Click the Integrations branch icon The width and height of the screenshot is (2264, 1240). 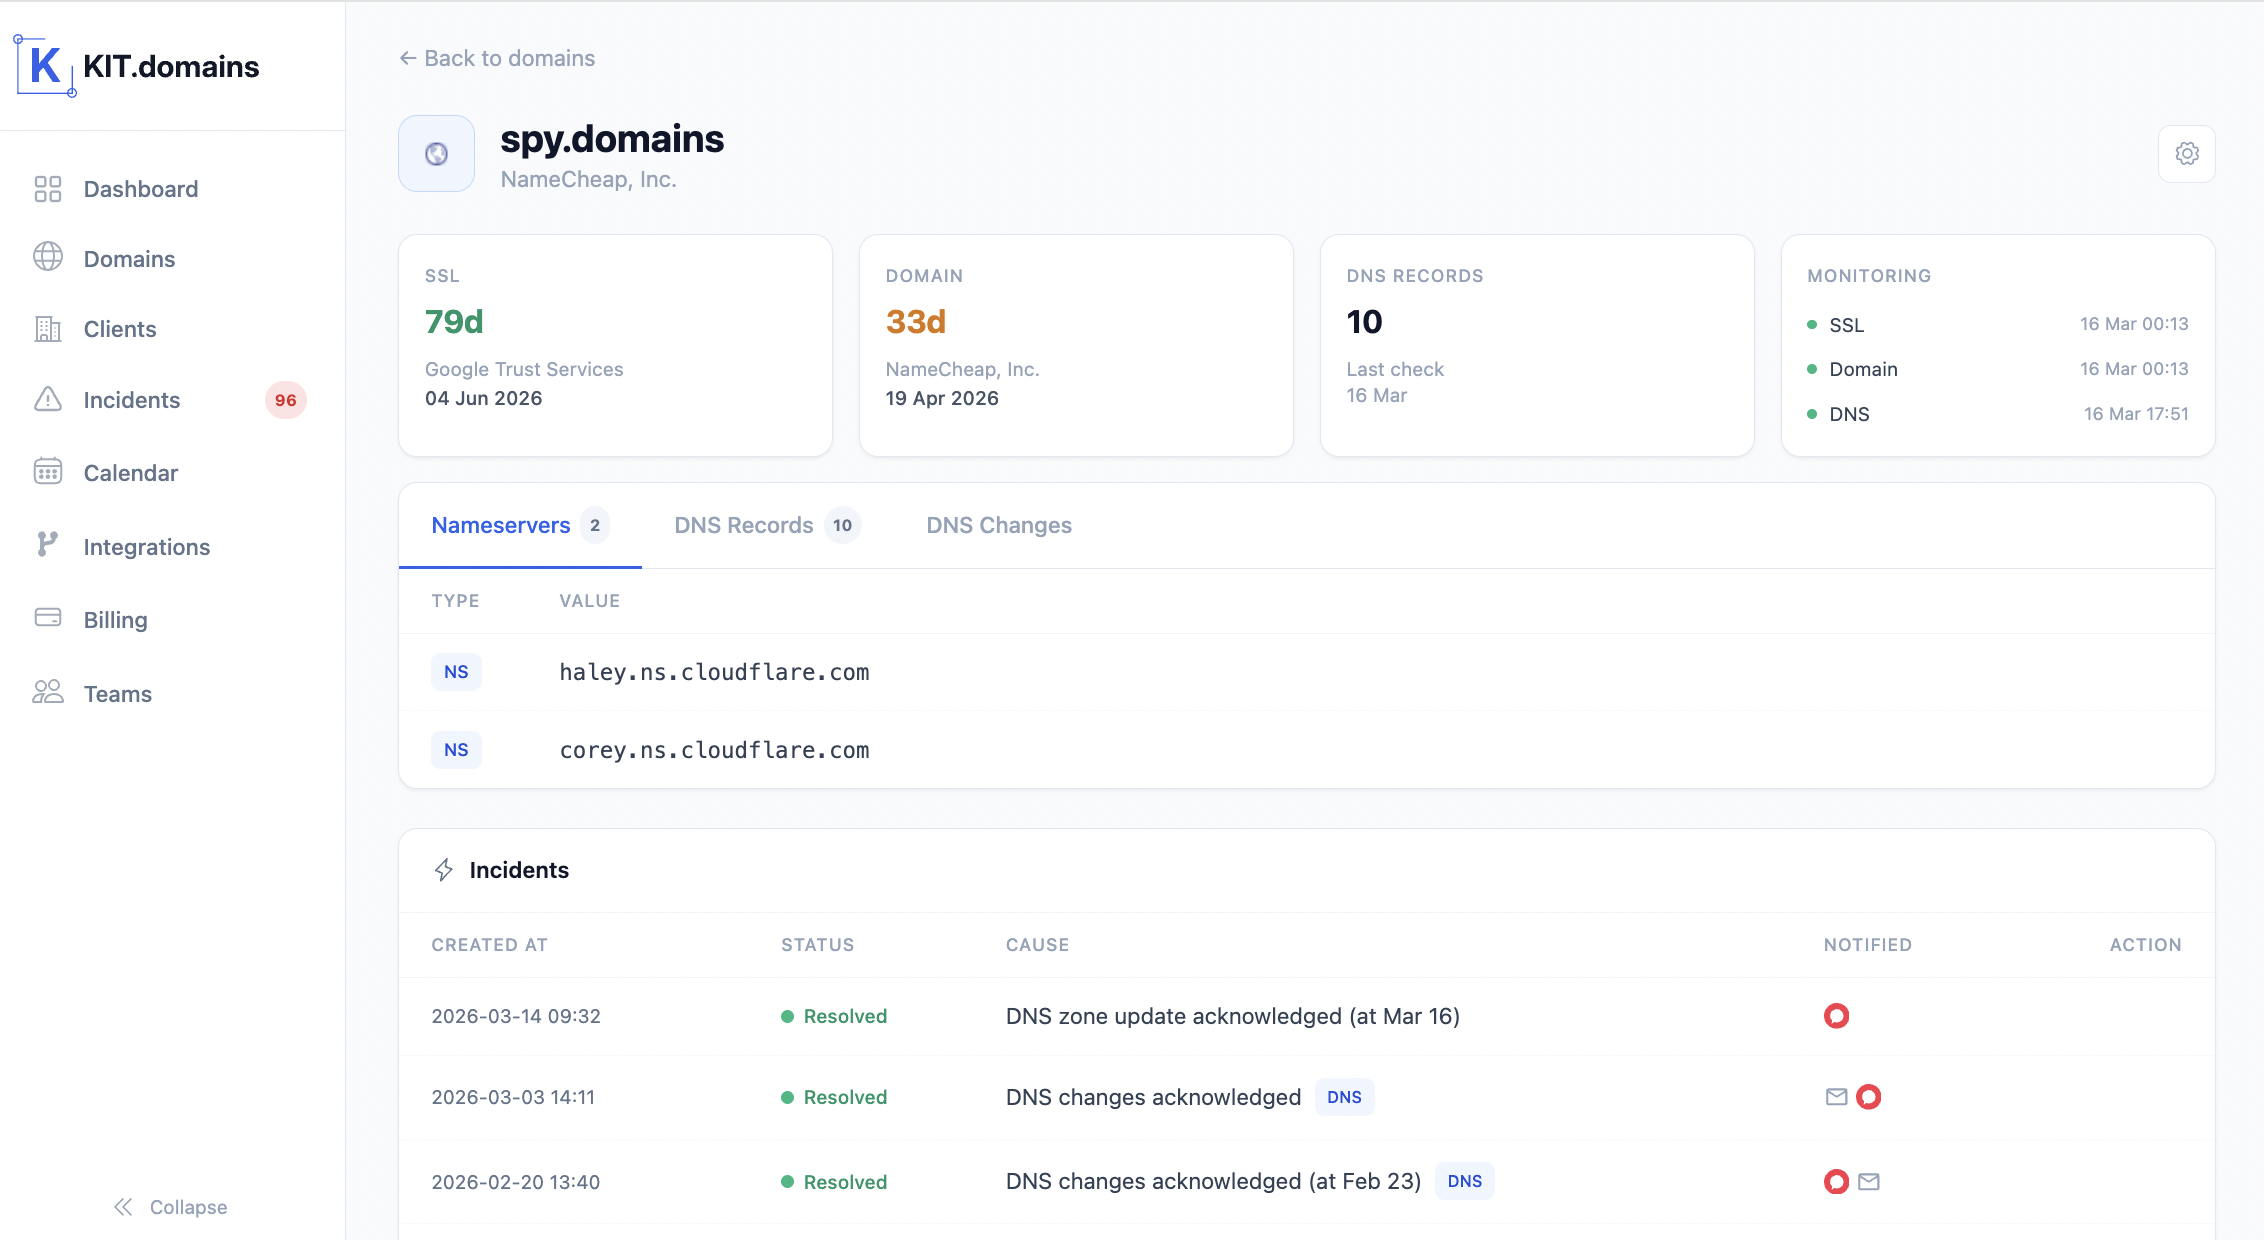coord(48,545)
